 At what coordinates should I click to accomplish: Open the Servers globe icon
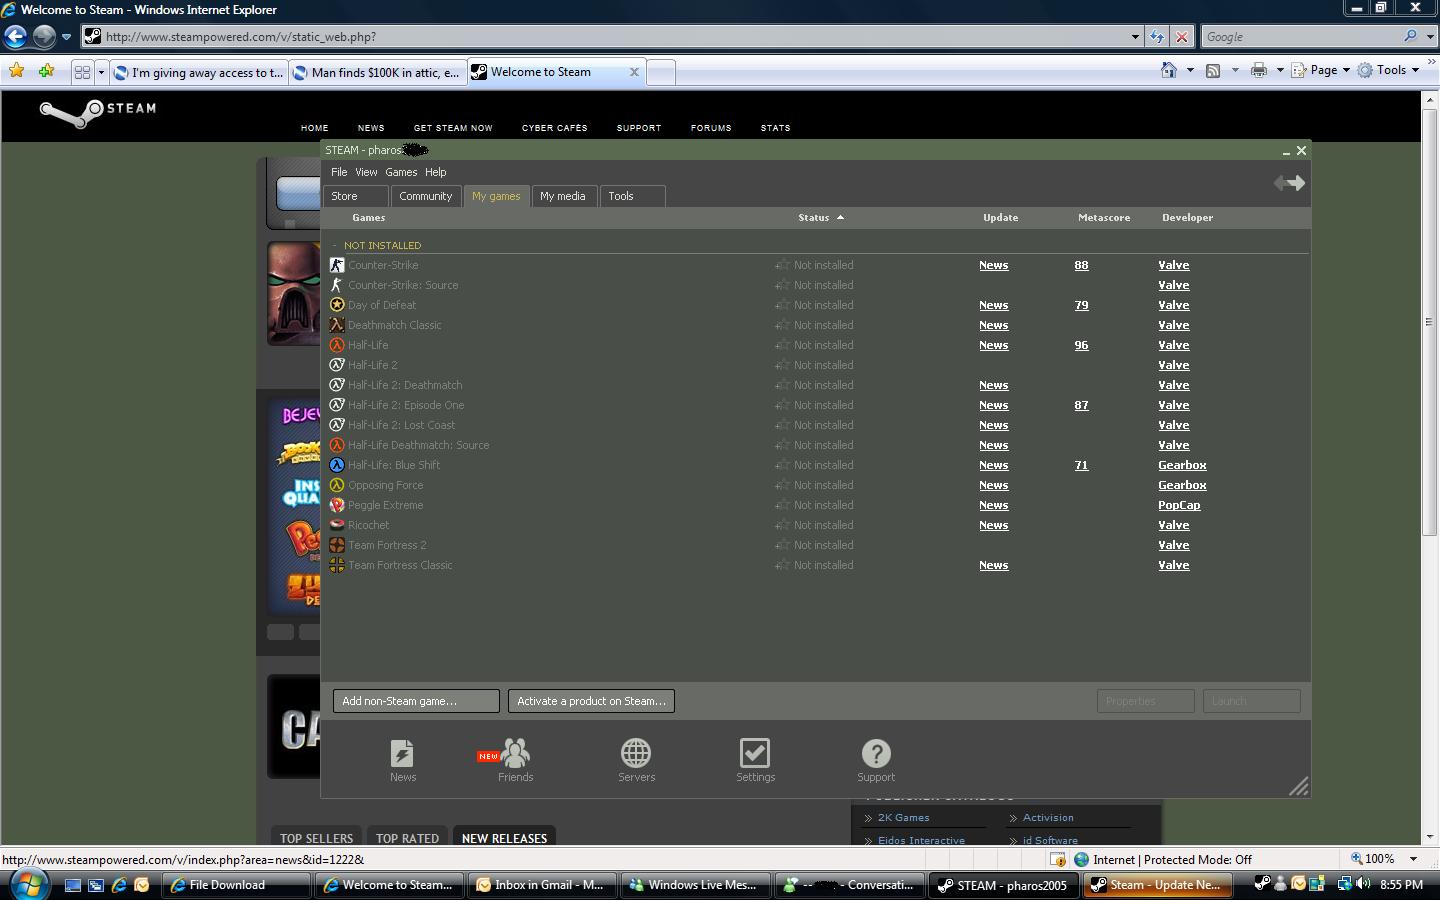636,753
